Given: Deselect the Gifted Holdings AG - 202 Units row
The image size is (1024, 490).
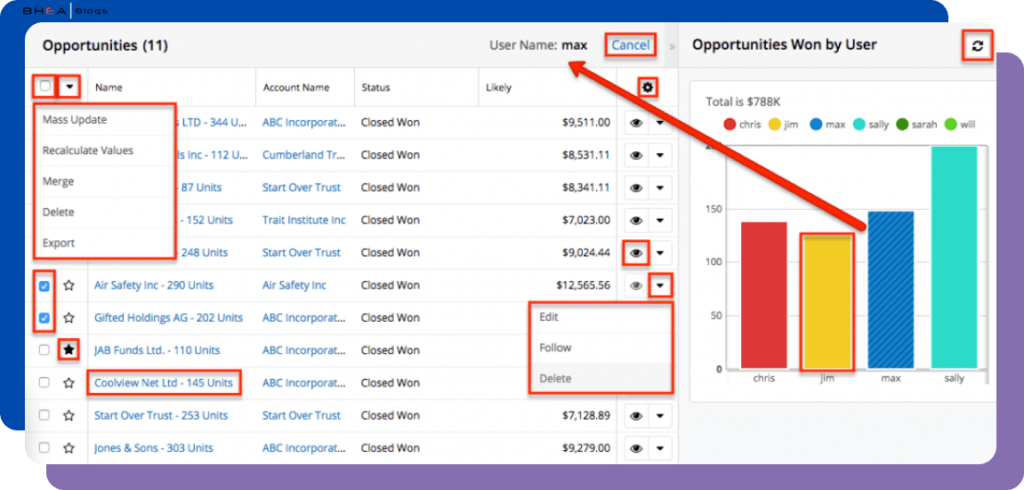Looking at the screenshot, I should [x=44, y=318].
